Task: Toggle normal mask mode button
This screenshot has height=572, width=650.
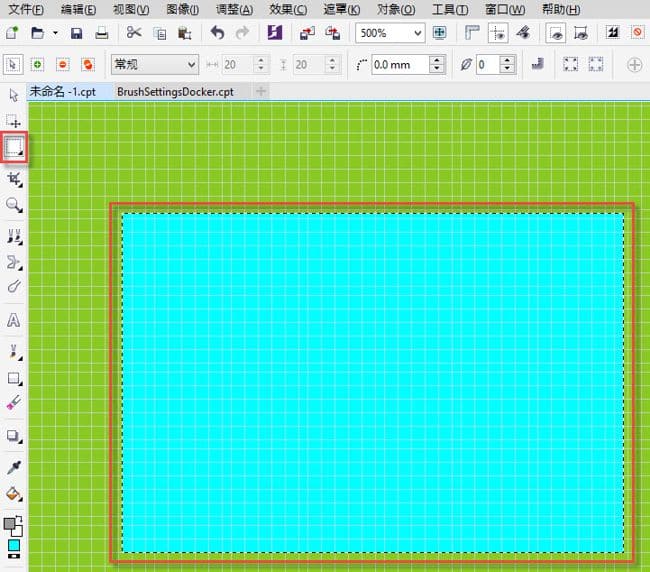Action: 14,64
